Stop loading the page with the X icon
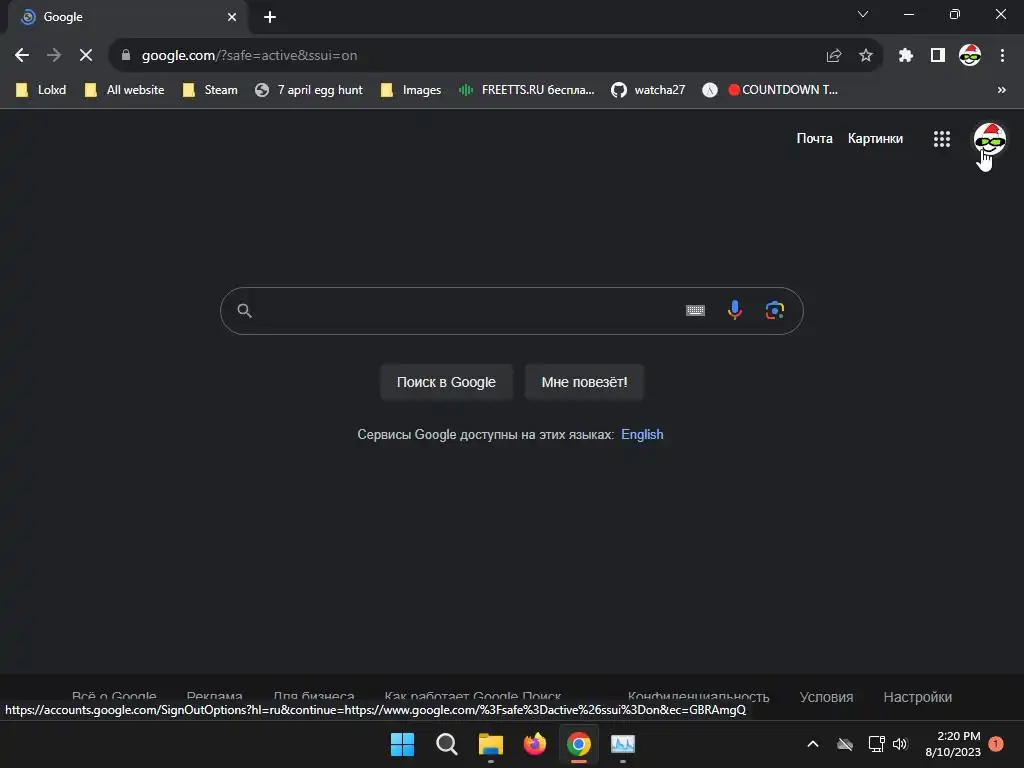The image size is (1024, 768). (x=86, y=56)
